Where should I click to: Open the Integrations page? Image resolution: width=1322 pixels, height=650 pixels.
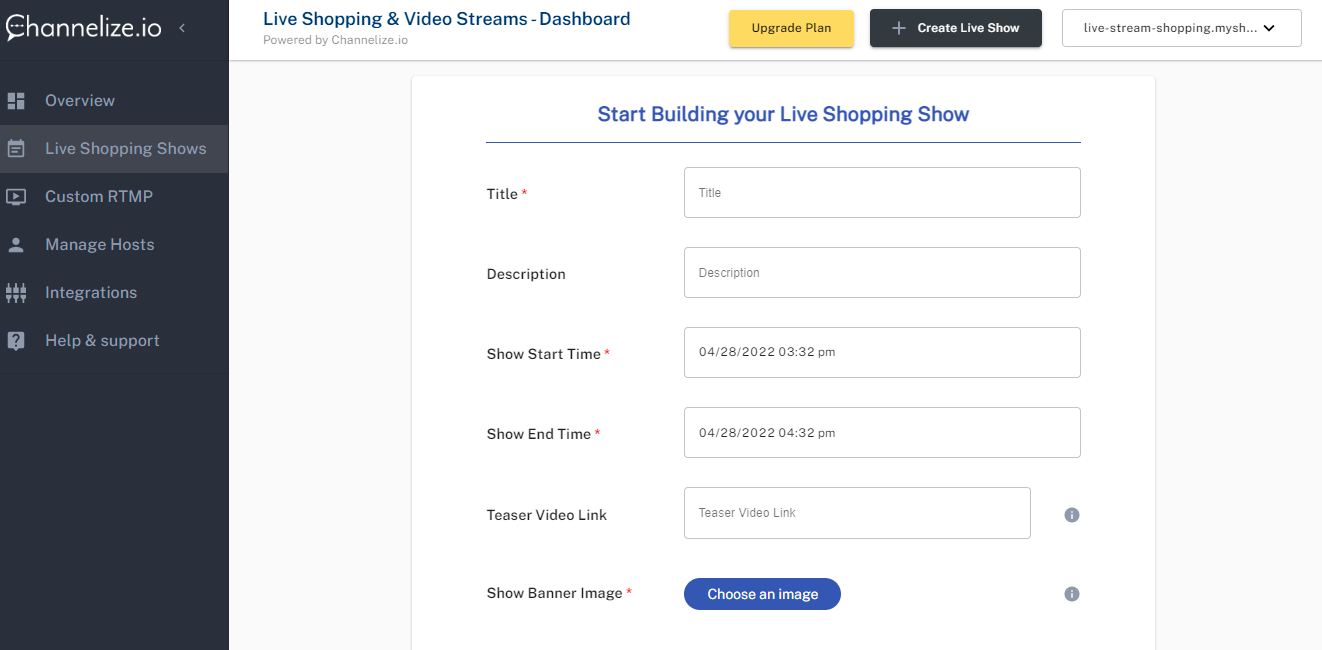click(114, 292)
